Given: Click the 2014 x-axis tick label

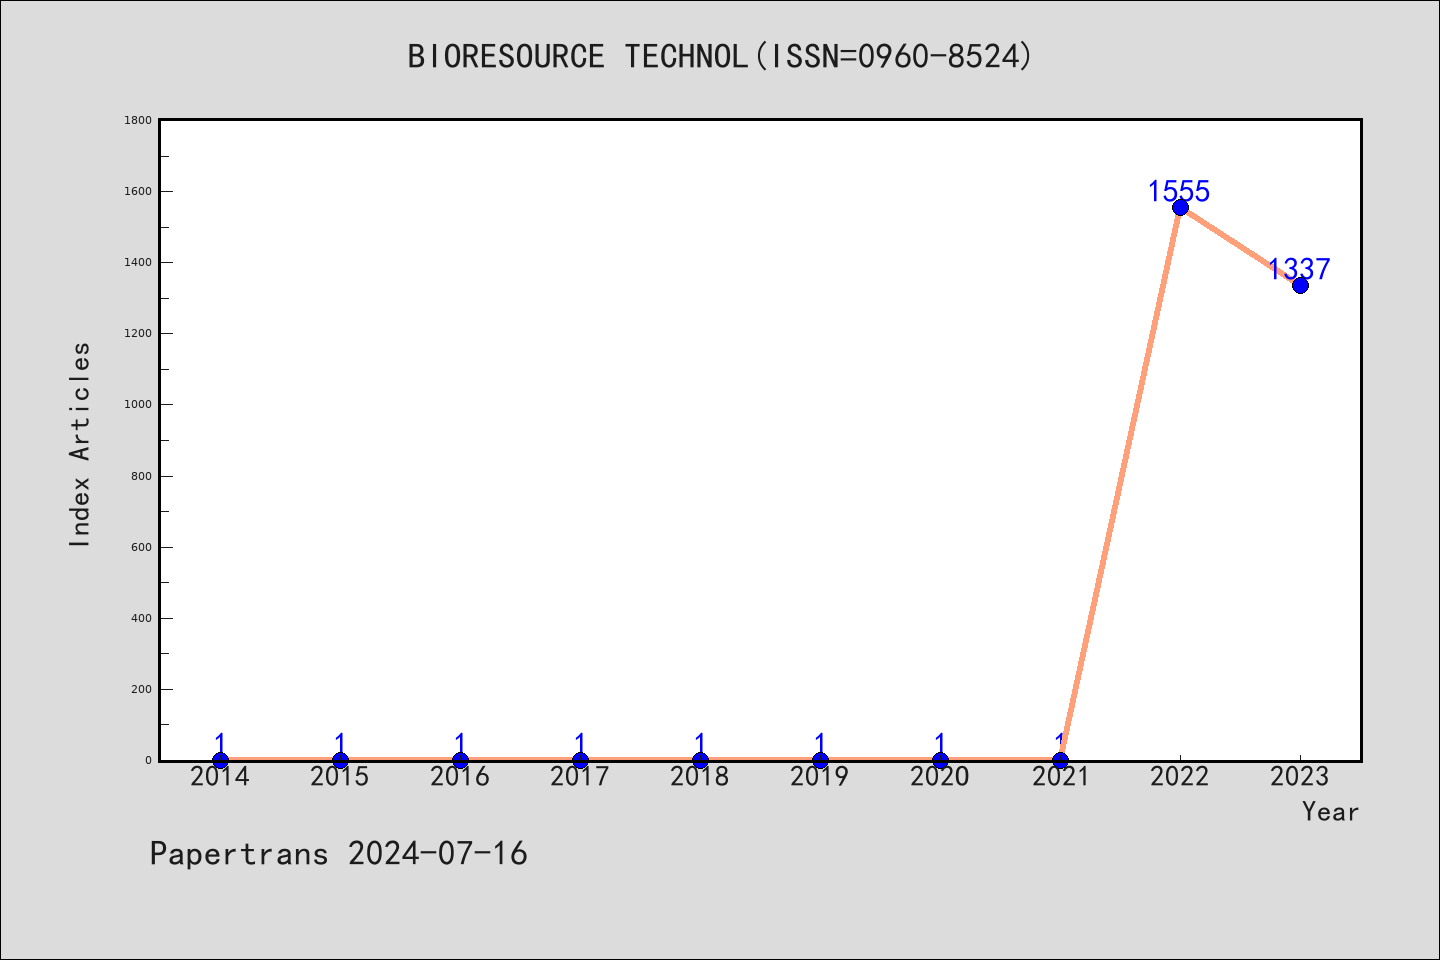Looking at the screenshot, I should pyautogui.click(x=220, y=777).
